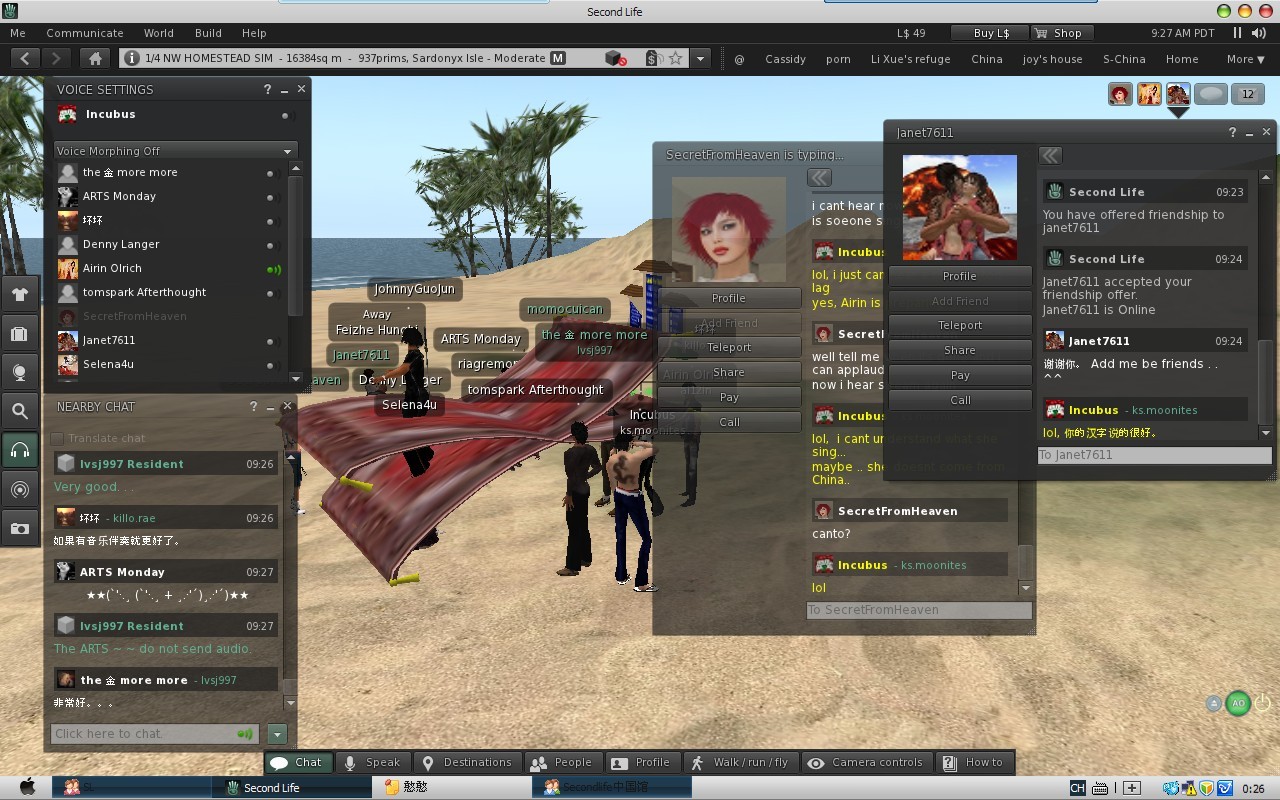Open the speech bubble nearby chat chiclet
The image size is (1280, 800).
(x=1211, y=94)
